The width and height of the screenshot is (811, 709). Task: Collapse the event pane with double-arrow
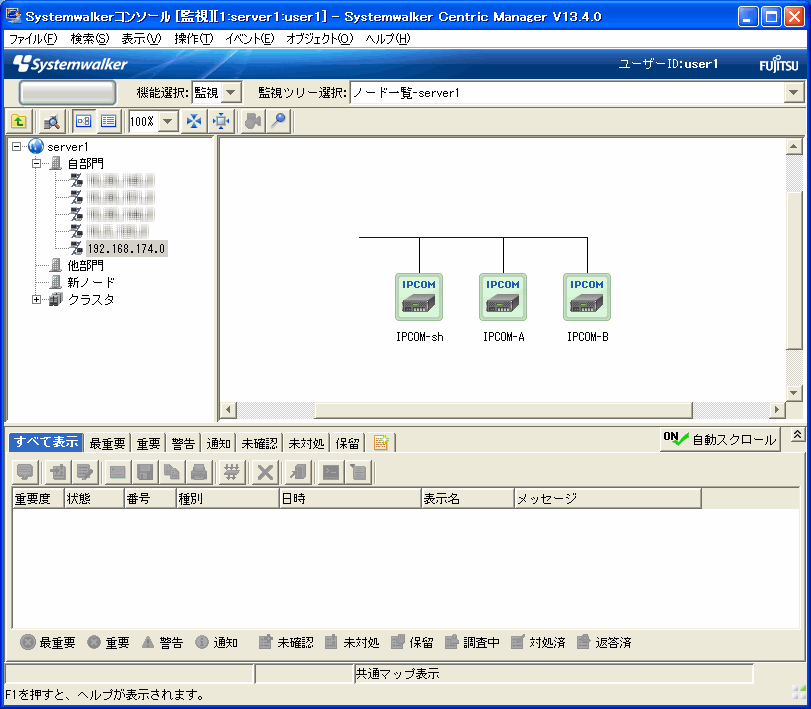797,435
